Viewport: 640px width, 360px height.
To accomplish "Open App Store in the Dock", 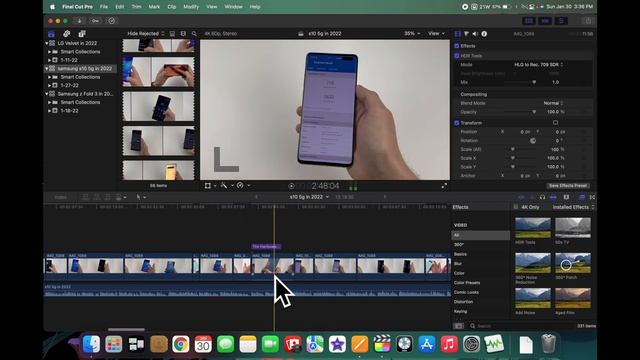I will (427, 344).
